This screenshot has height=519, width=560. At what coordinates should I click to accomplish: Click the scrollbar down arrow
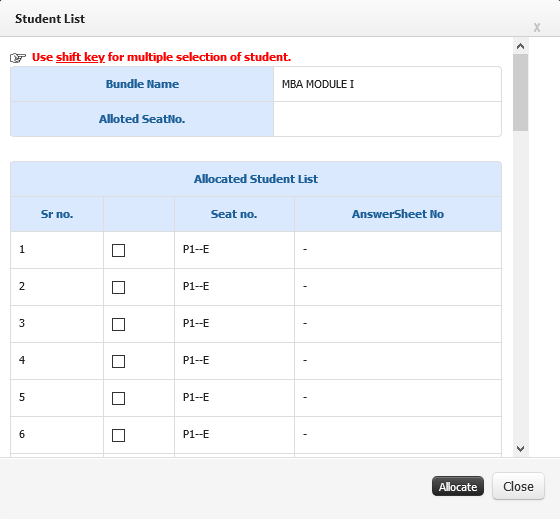click(520, 449)
